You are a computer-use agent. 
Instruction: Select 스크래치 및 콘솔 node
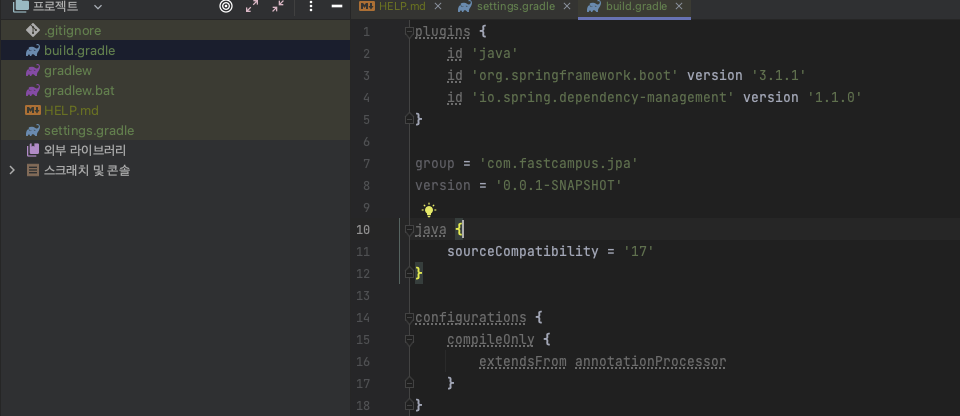pos(175,170)
